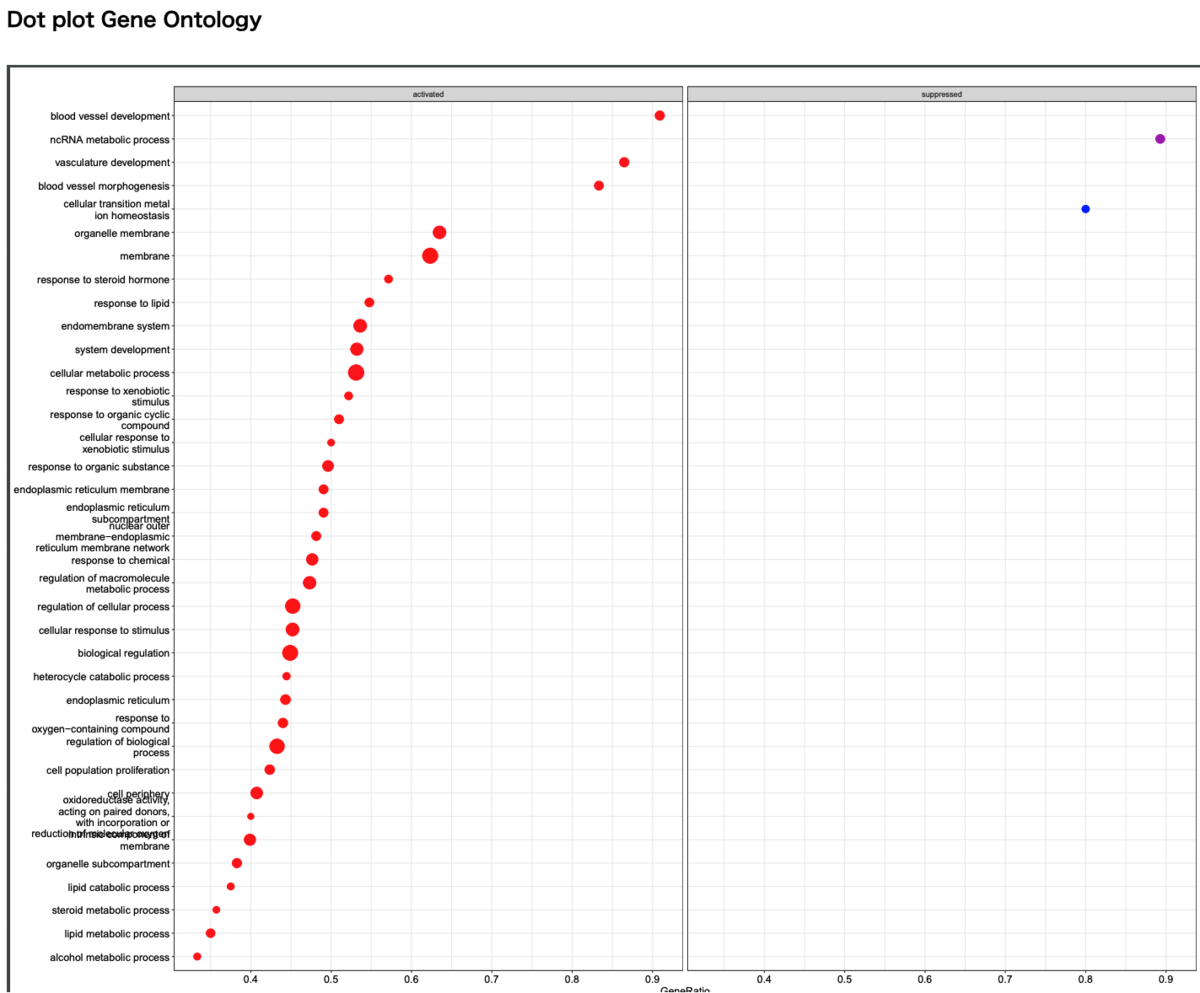Click the 'cellular metabolic process' axis label
1200x993 pixels.
pyautogui.click(x=109, y=373)
